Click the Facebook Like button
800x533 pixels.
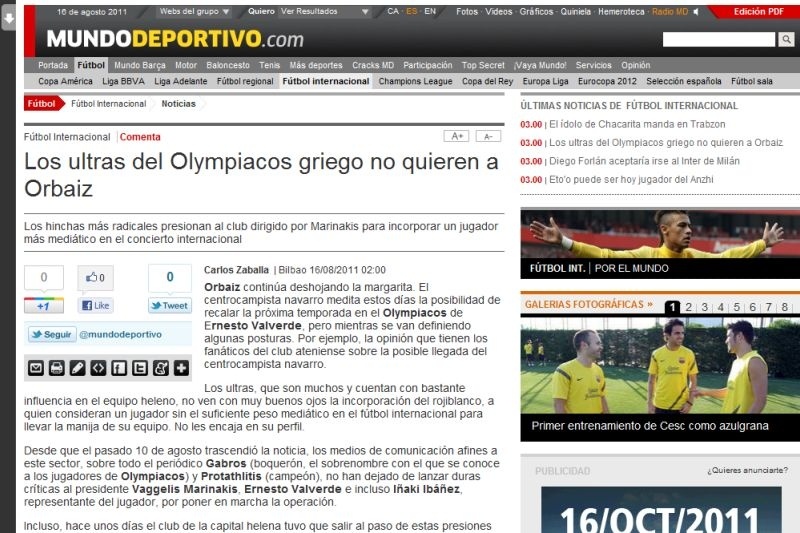pyautogui.click(x=96, y=306)
